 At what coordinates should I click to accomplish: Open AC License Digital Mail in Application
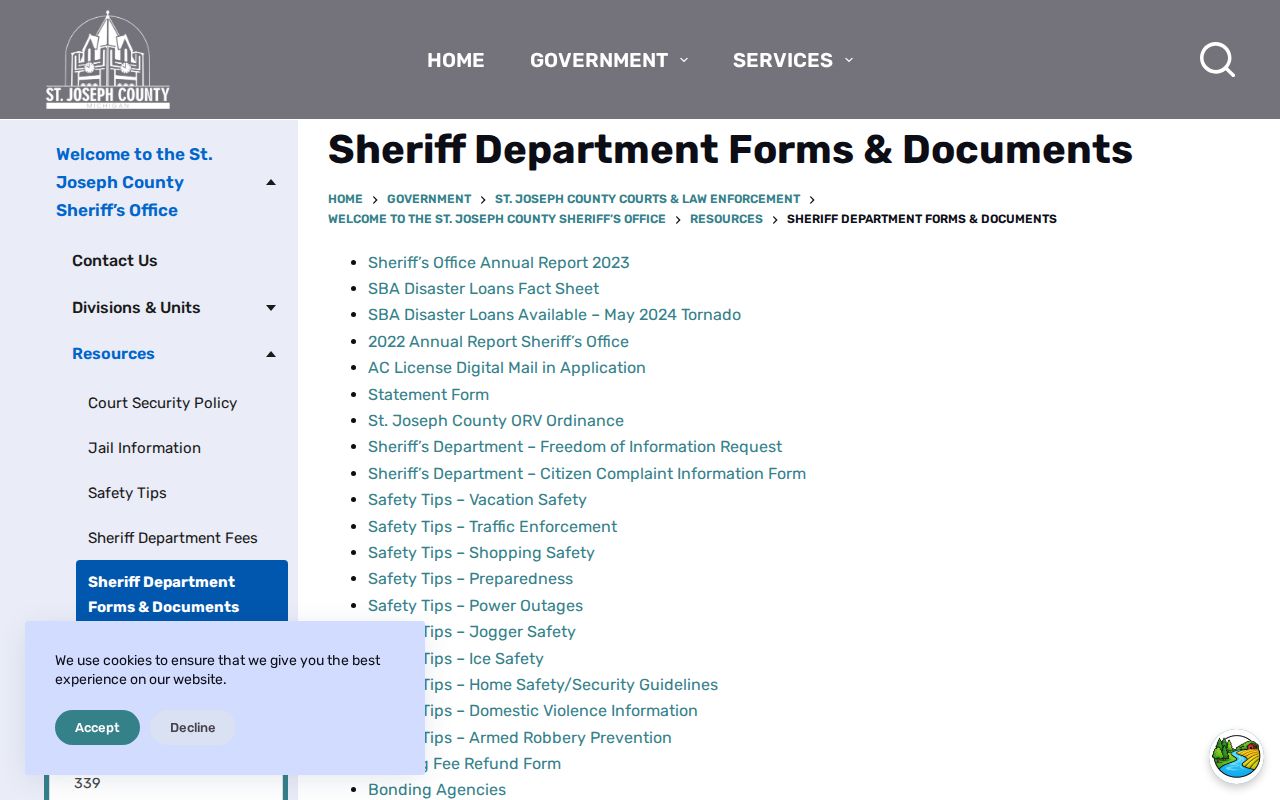(x=506, y=367)
